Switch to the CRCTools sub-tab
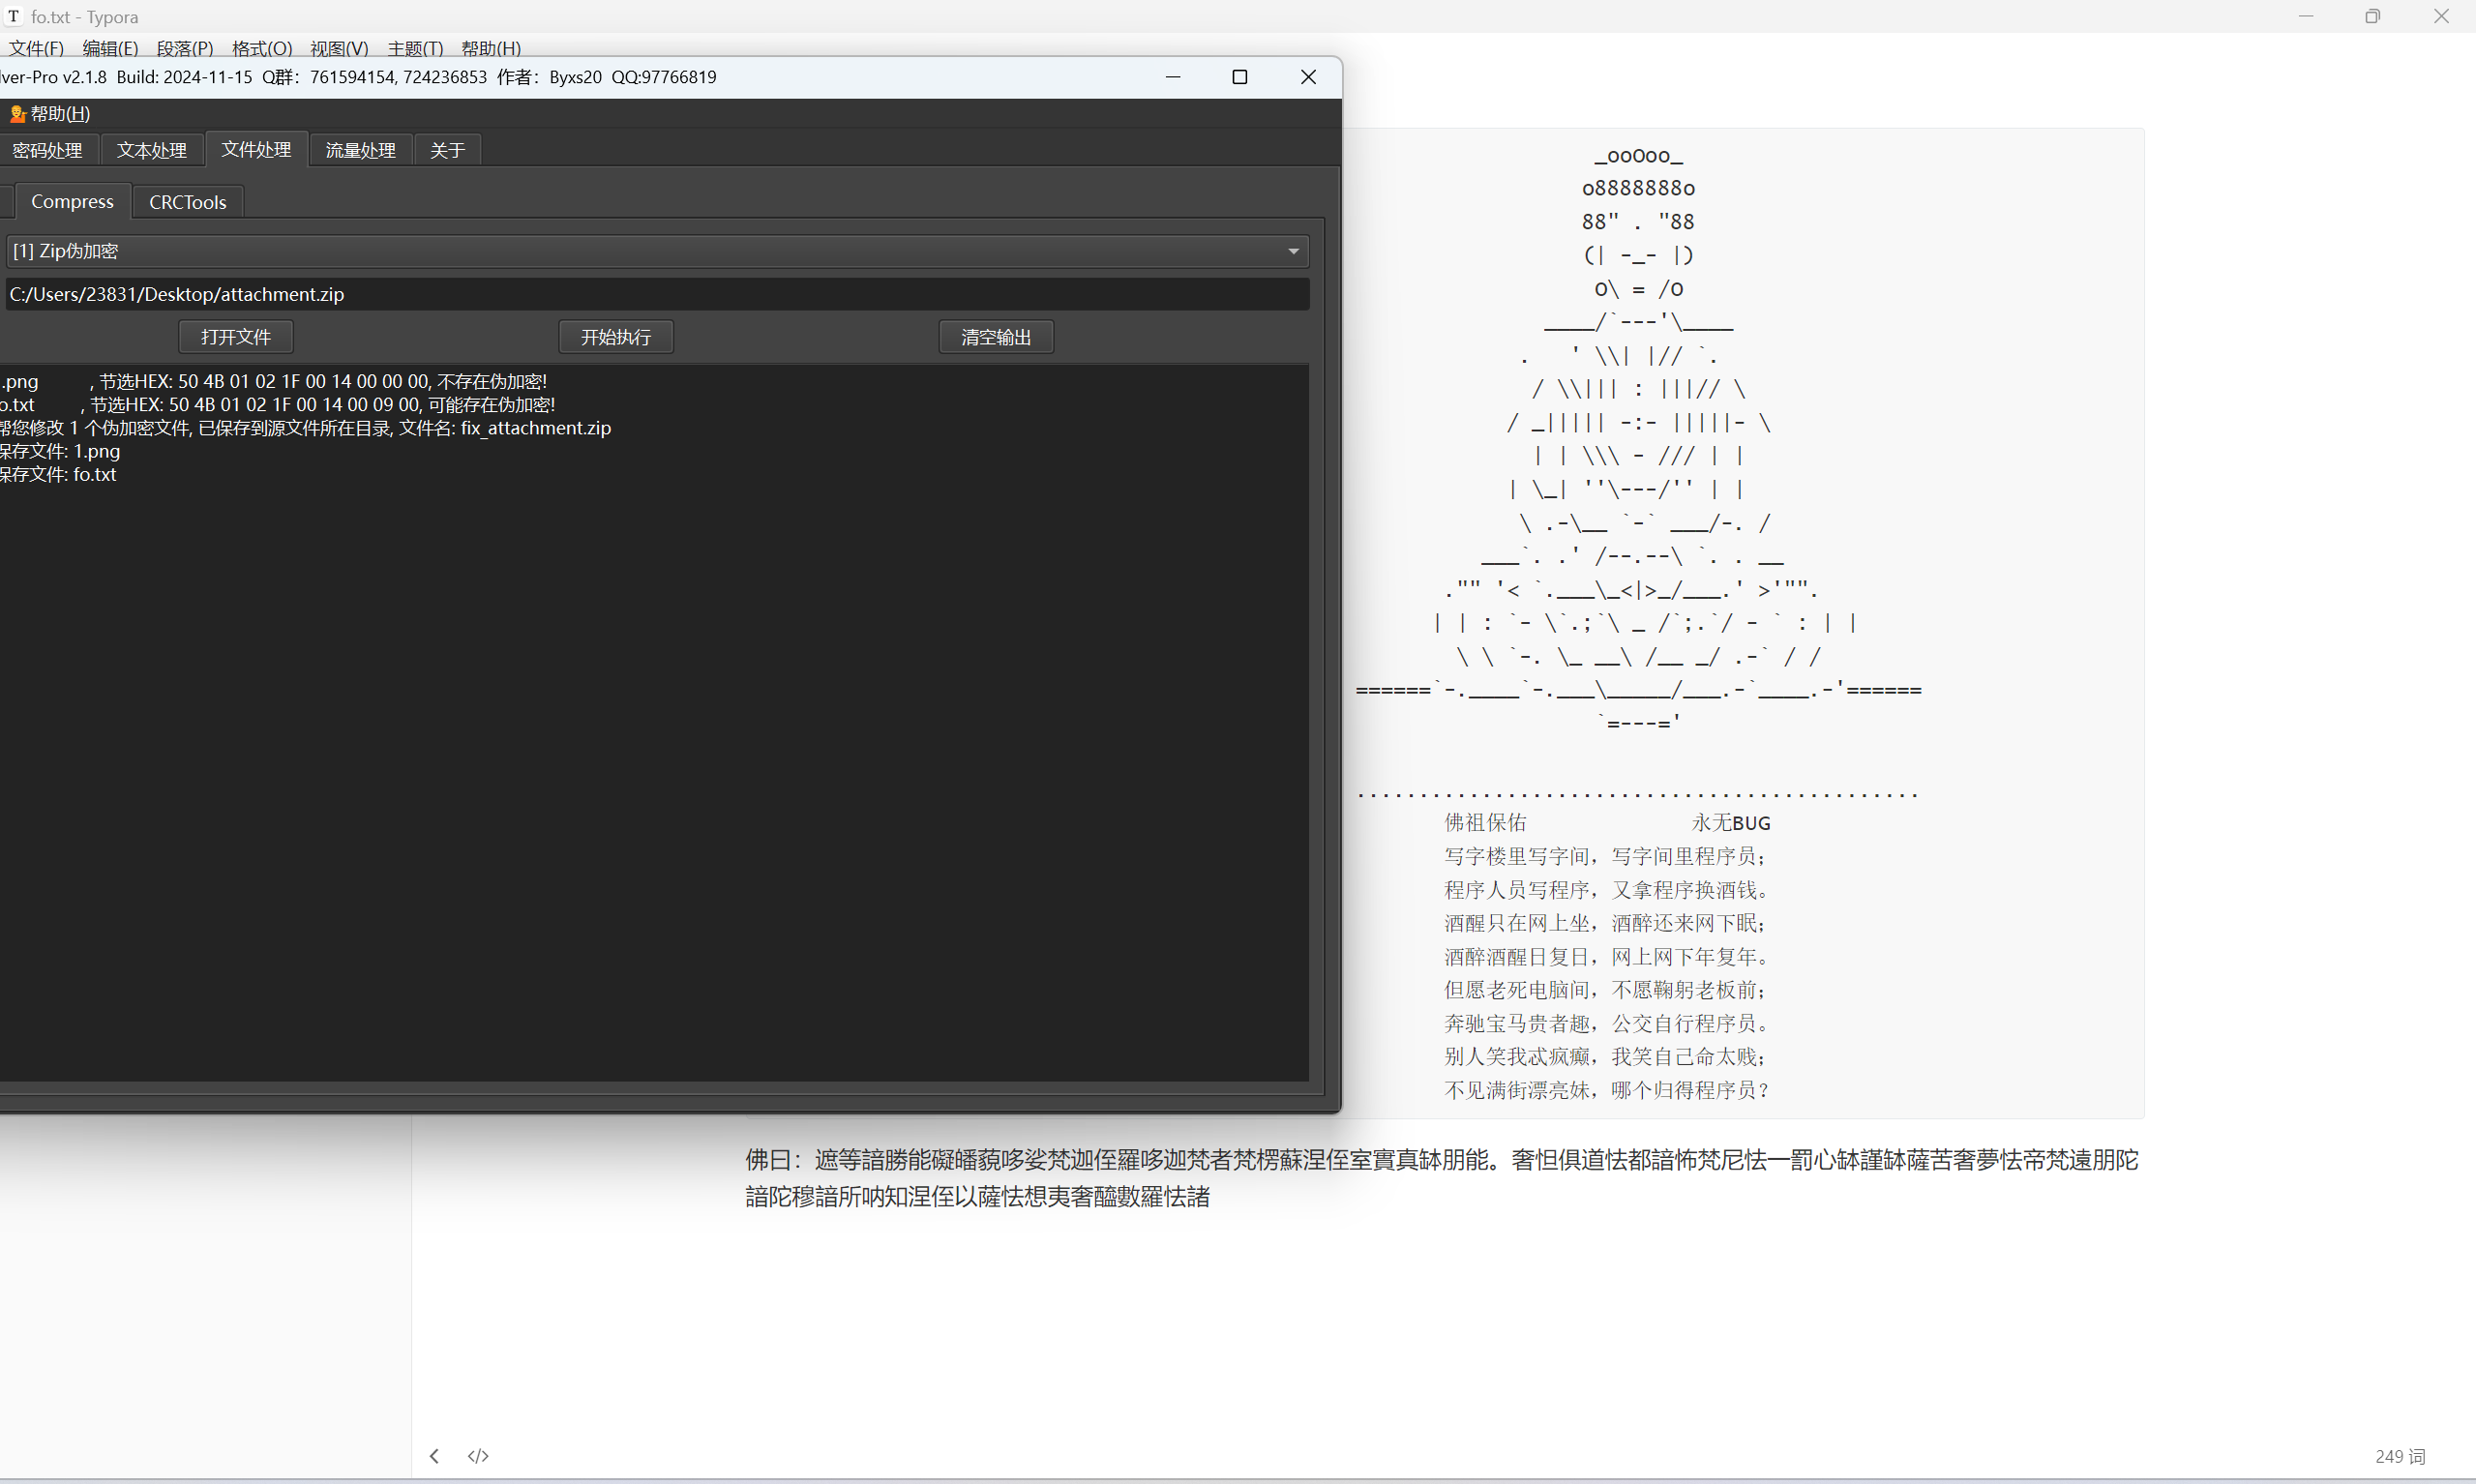Viewport: 2476px width, 1484px height. click(188, 202)
